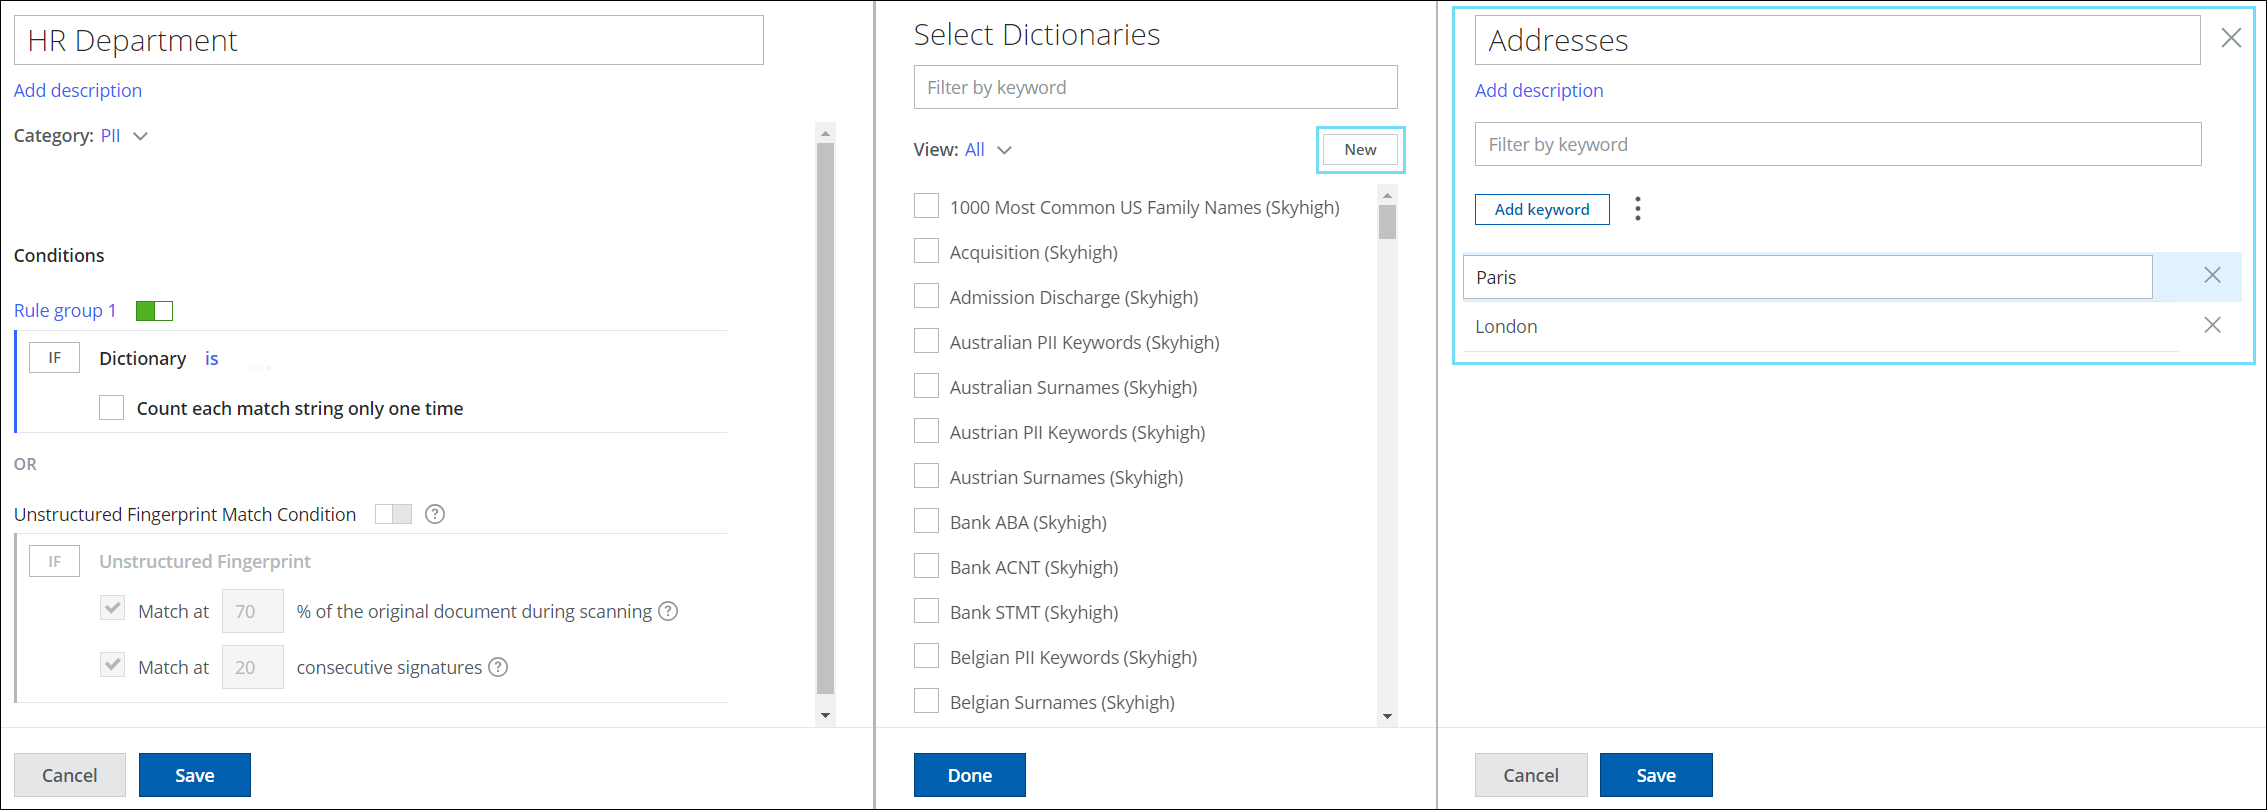Show help for Unstructured Fingerprint Match Condition
2267x810 pixels.
435,514
